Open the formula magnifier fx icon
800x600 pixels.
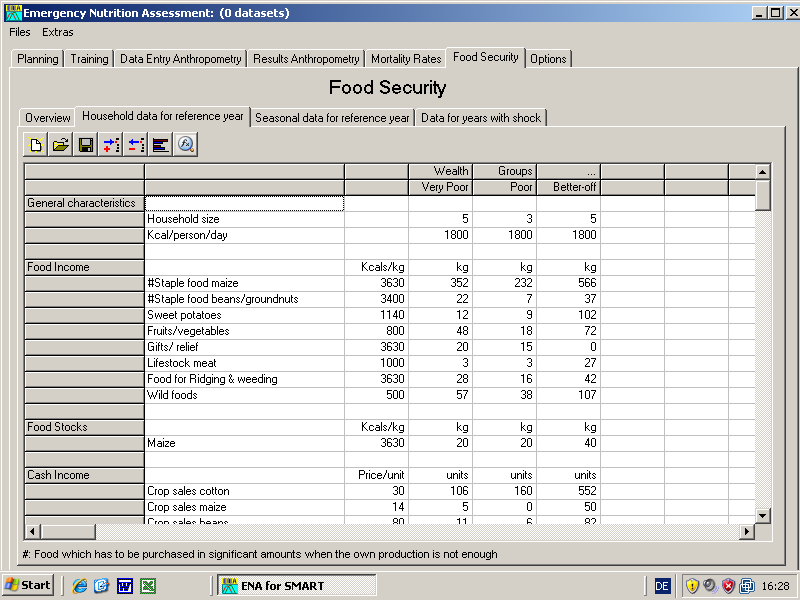186,145
